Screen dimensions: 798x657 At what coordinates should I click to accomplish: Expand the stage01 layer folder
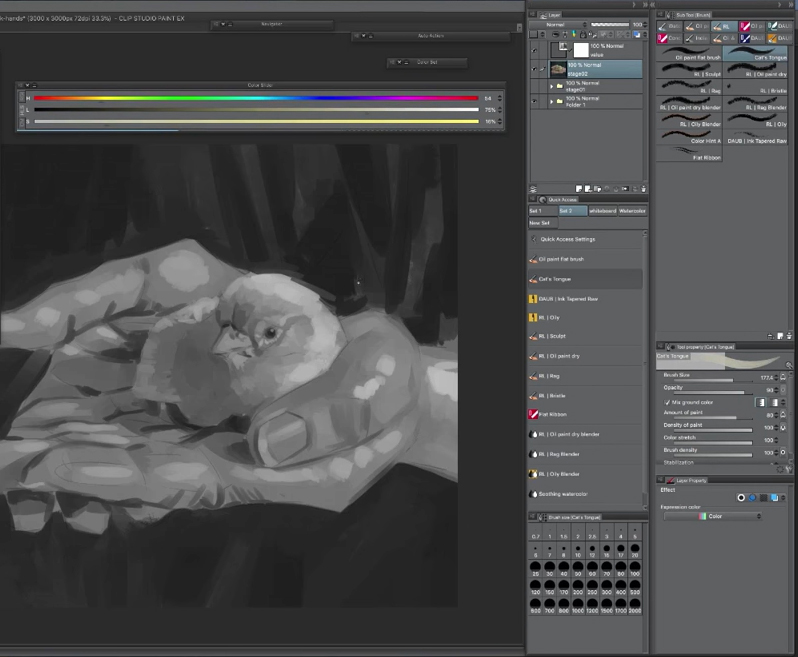(x=550, y=87)
